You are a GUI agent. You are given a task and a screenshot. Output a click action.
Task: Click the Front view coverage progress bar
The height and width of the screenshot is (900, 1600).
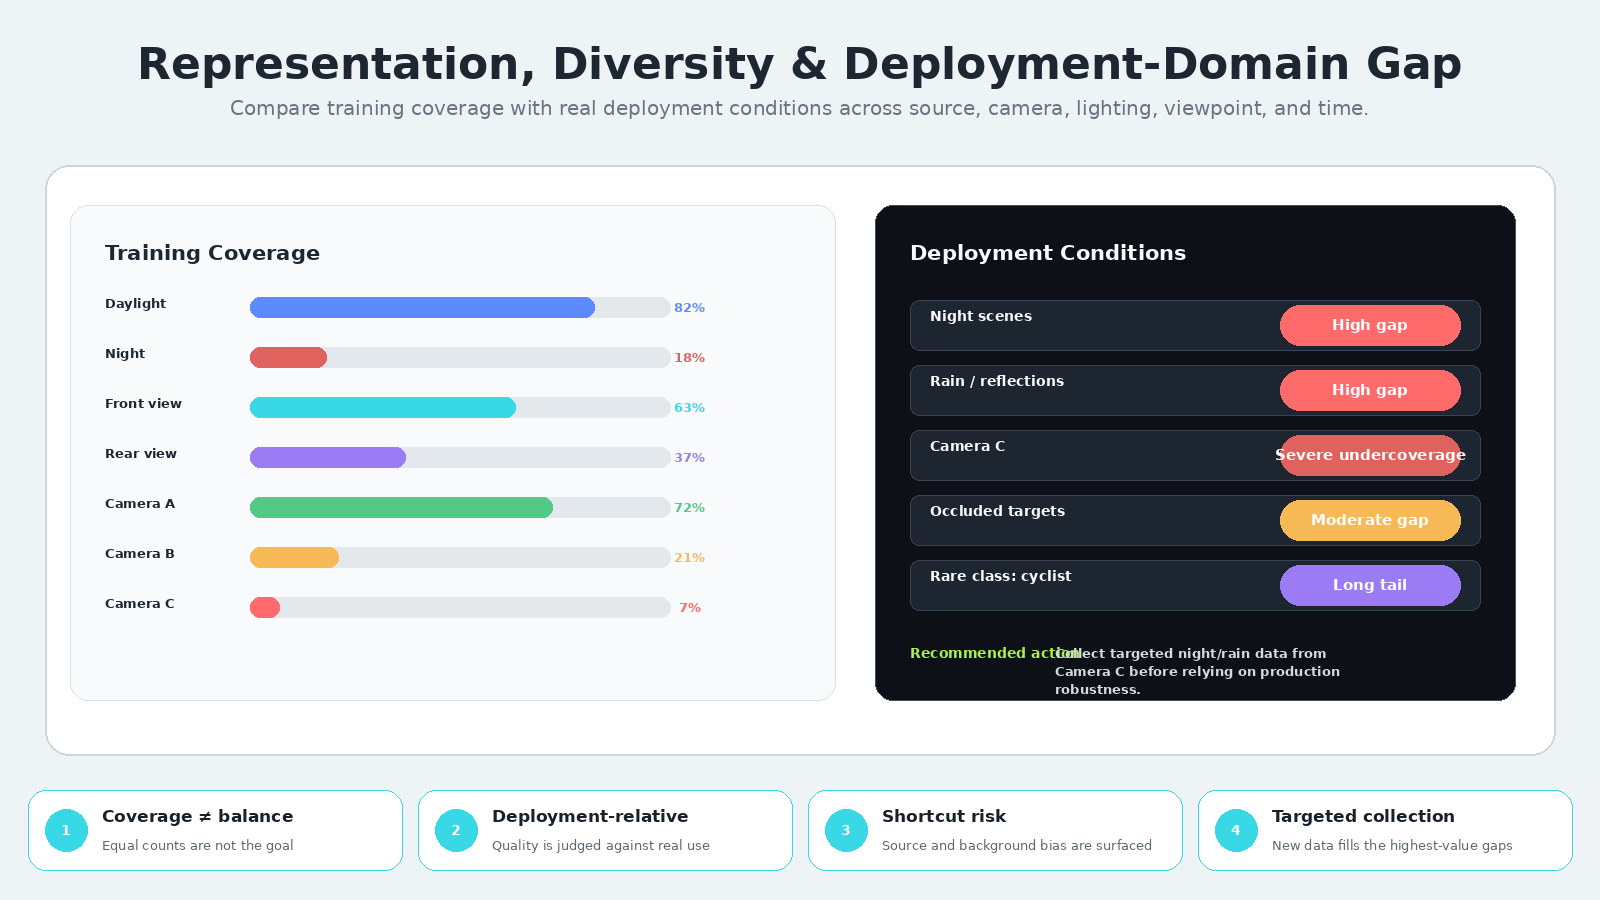click(460, 407)
